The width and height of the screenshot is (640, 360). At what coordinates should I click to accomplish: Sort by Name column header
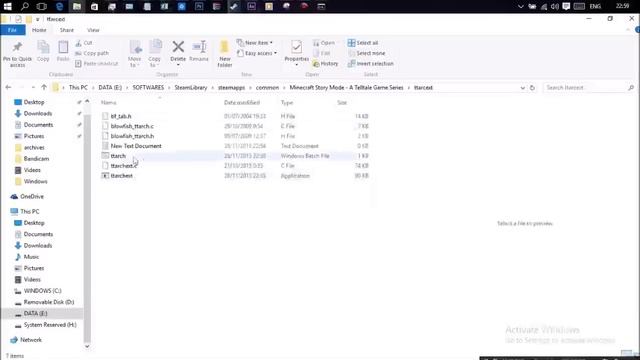(109, 102)
